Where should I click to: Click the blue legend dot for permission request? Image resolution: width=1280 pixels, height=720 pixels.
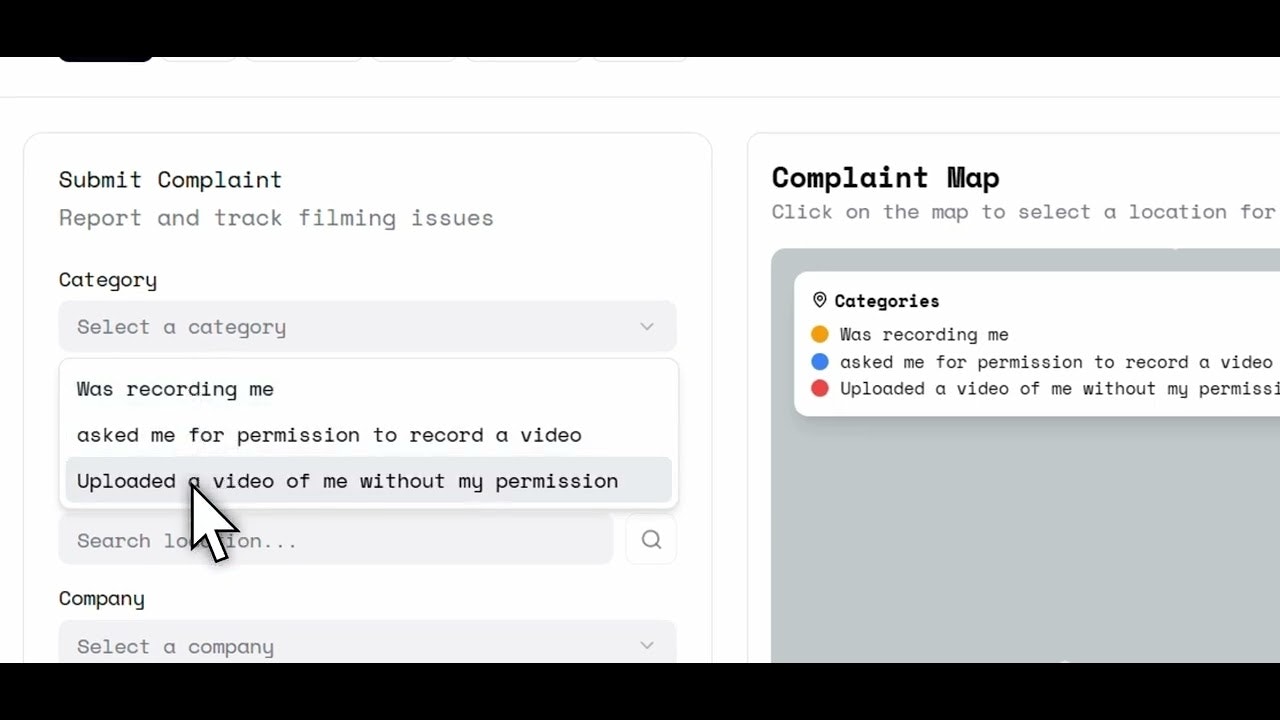(x=820, y=361)
